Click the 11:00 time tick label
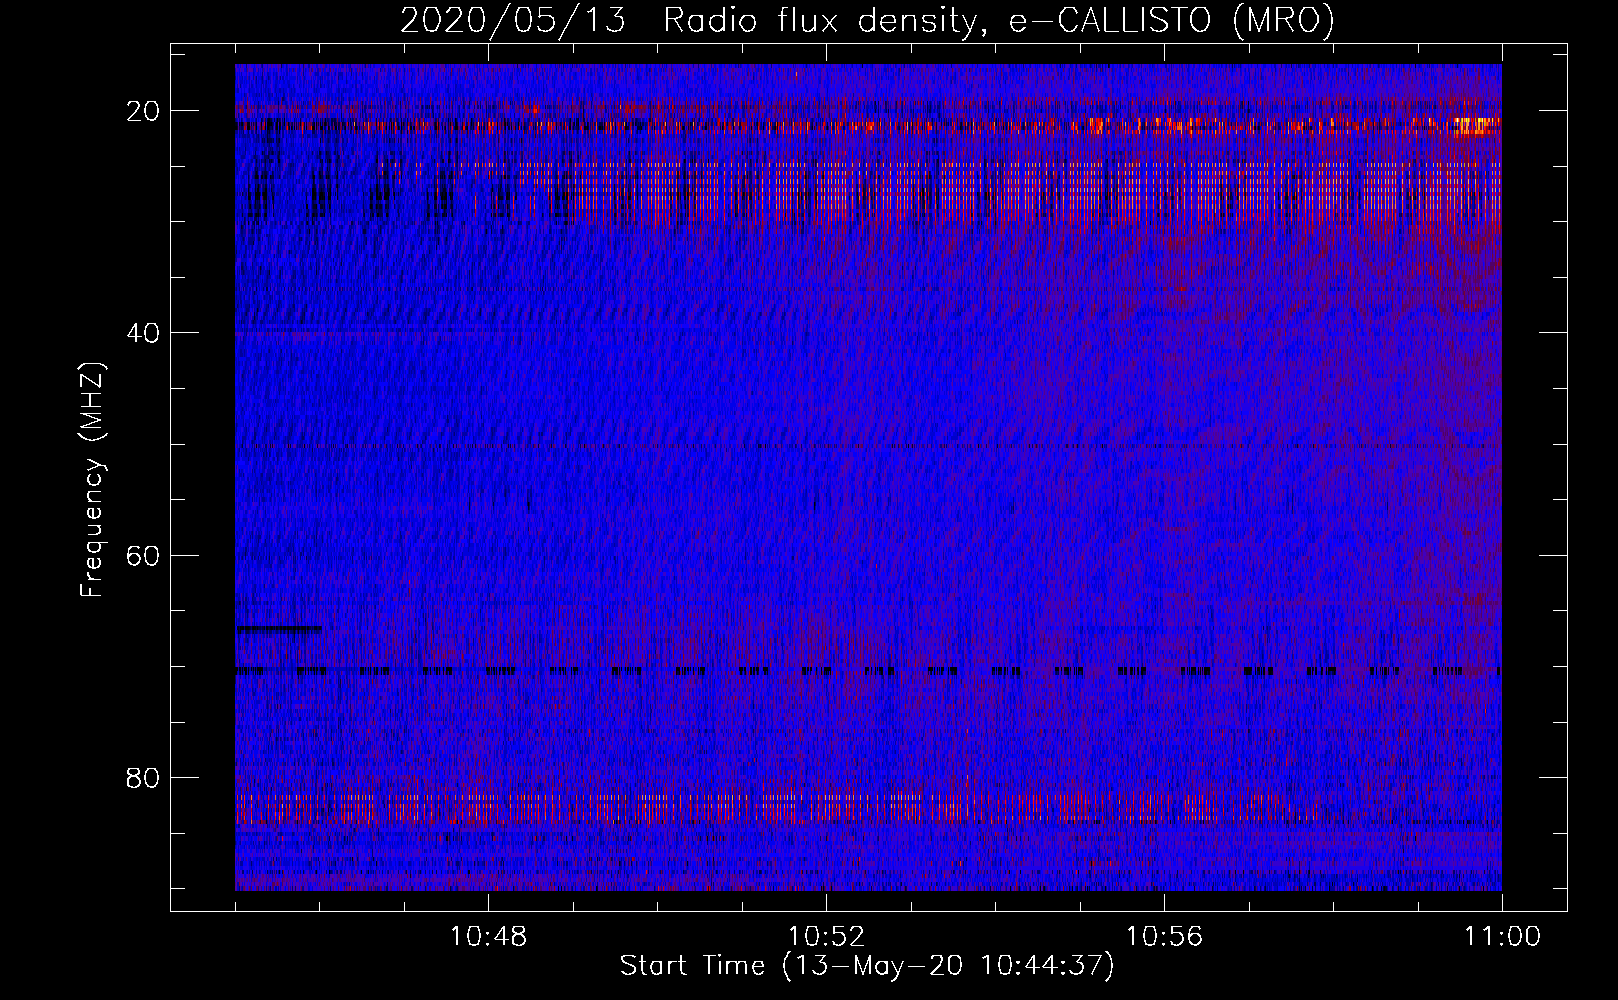This screenshot has width=1618, height=1000. coord(1502,937)
